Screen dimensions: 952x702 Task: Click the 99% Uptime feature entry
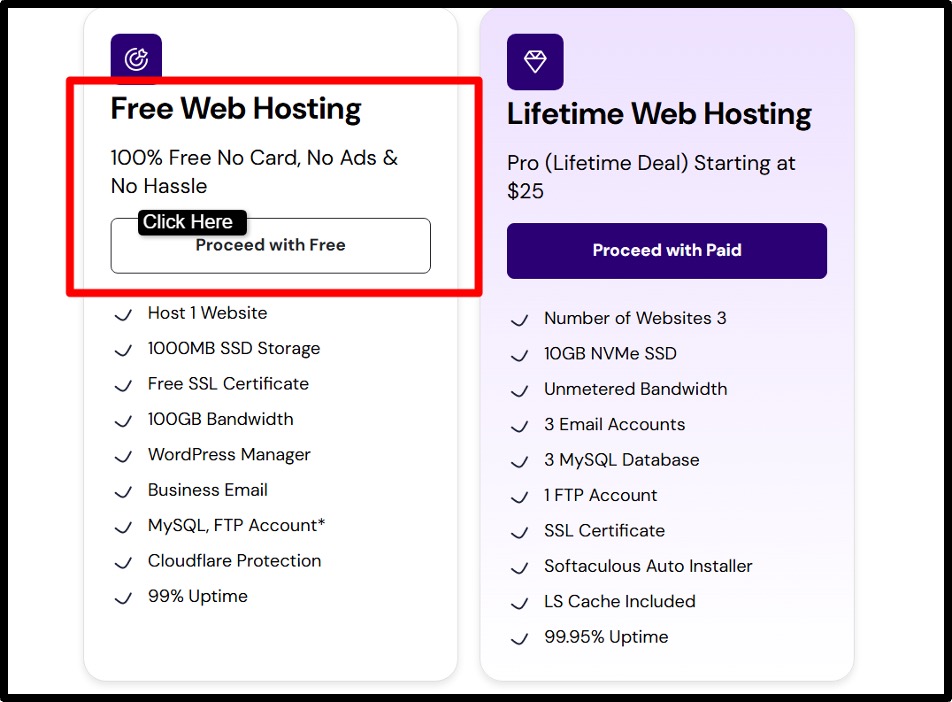198,596
